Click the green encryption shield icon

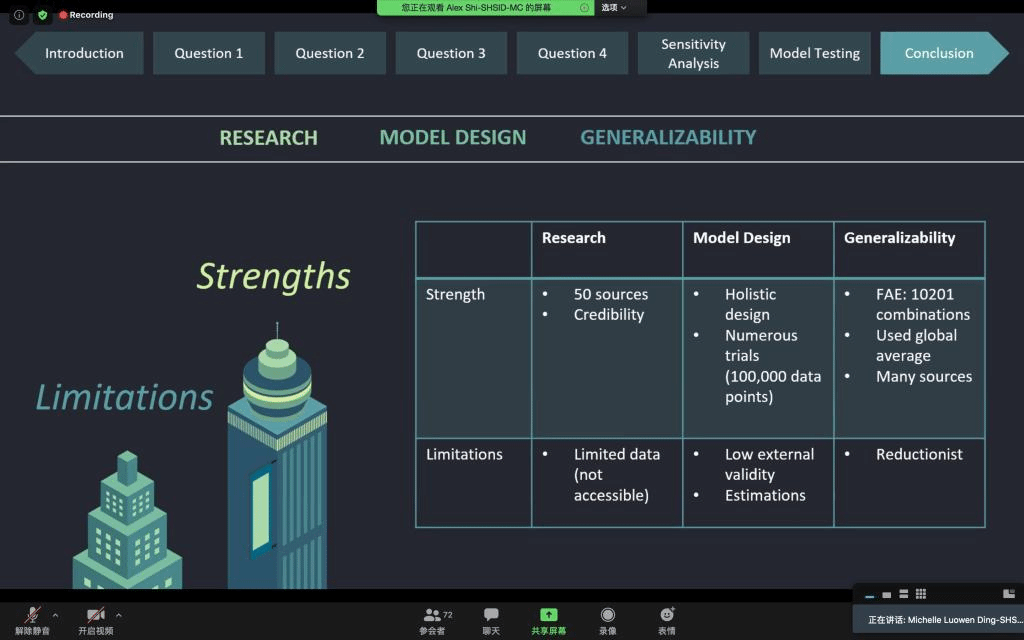pyautogui.click(x=42, y=14)
